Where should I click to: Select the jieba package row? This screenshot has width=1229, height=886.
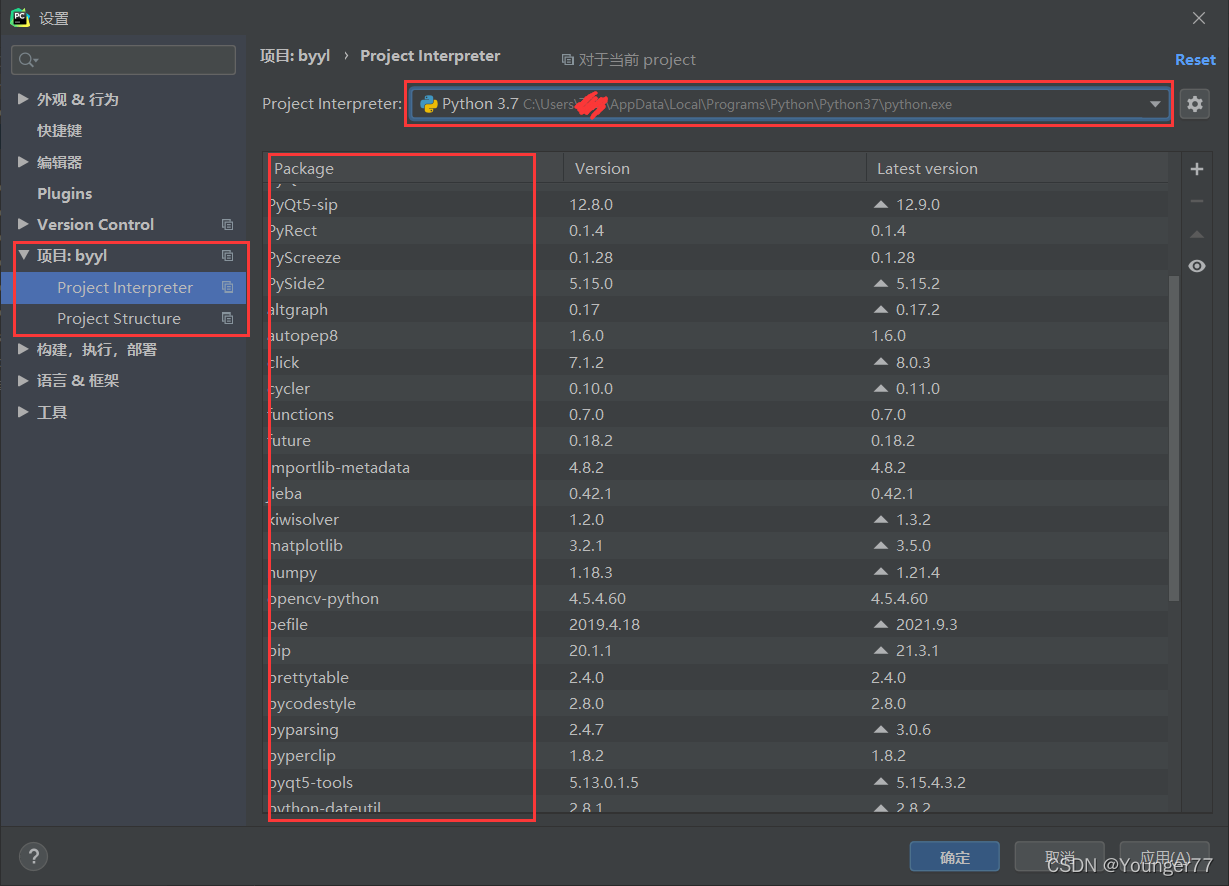point(716,494)
